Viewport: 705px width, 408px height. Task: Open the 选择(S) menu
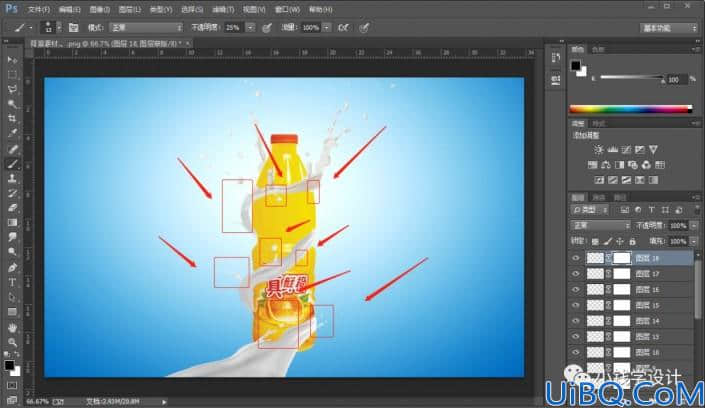(192, 9)
